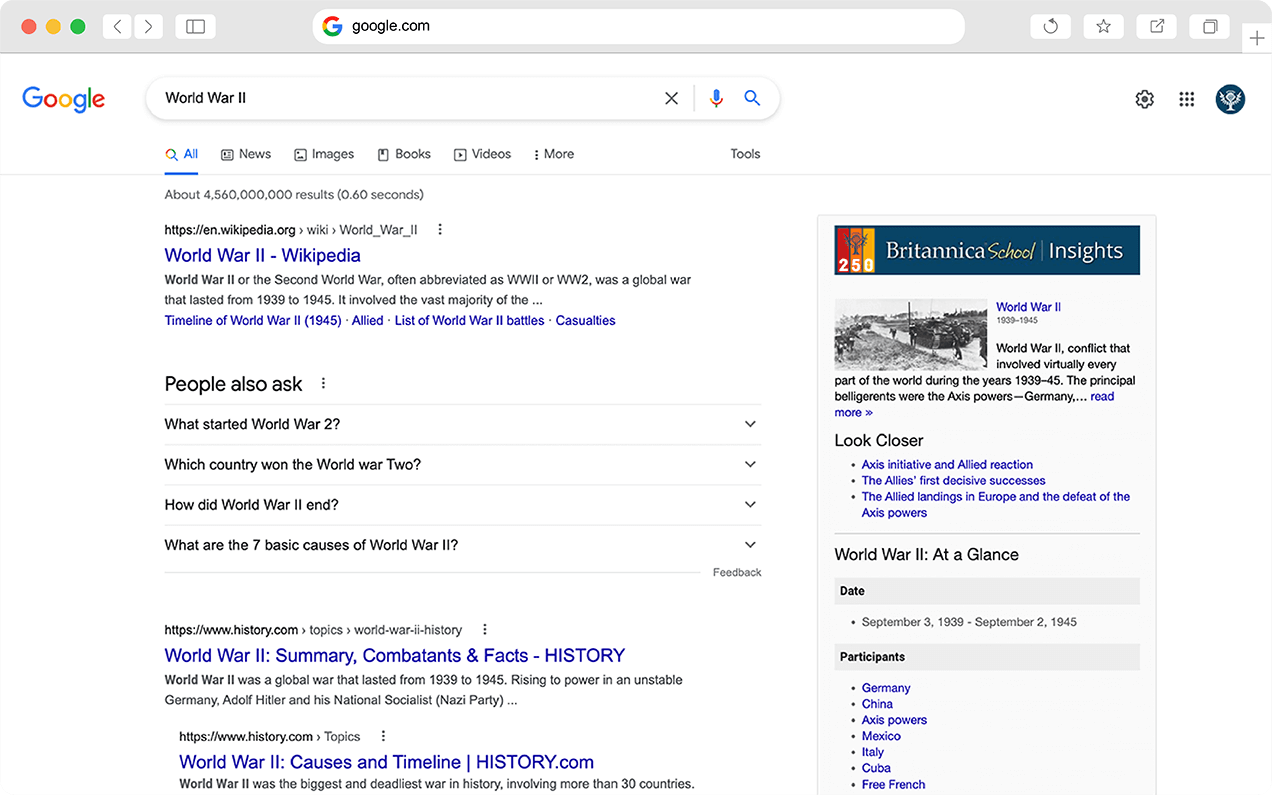Expand "Which country won the World war Two?"

coord(463,464)
